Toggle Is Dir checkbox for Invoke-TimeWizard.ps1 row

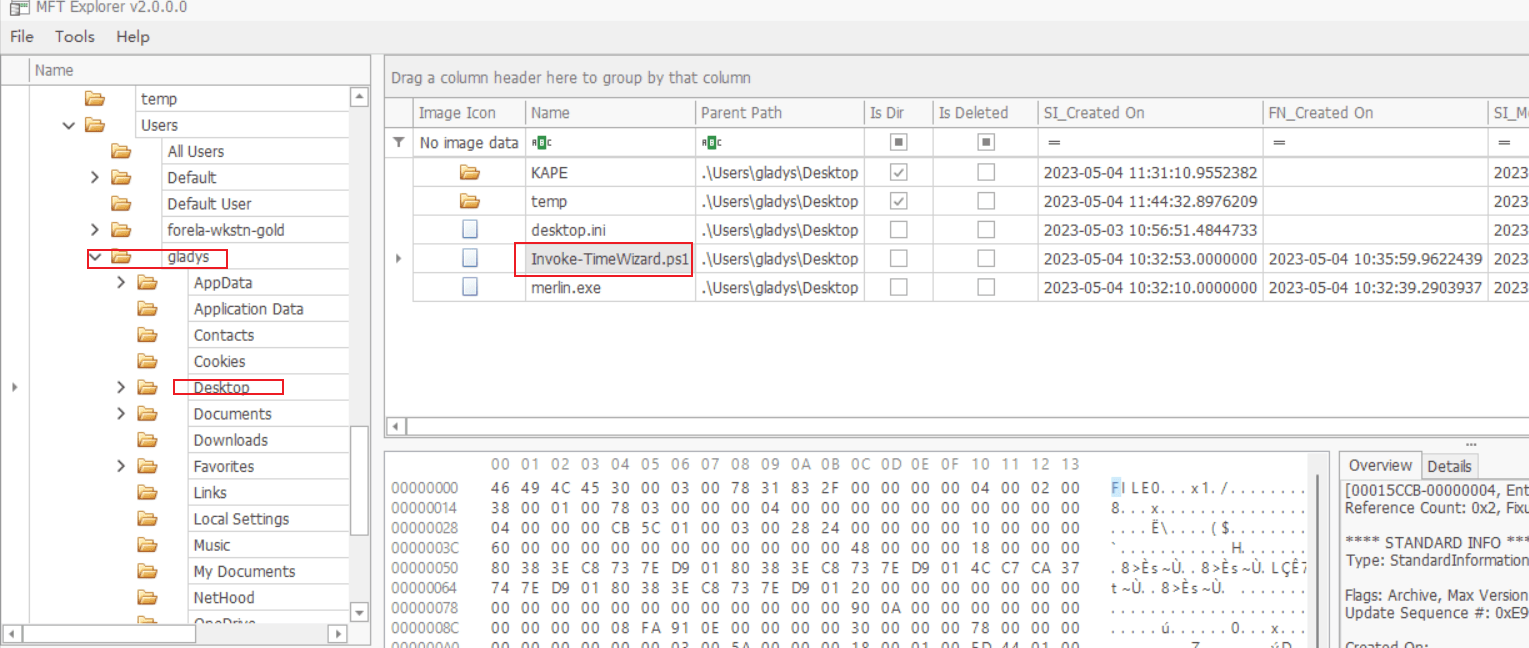point(898,258)
